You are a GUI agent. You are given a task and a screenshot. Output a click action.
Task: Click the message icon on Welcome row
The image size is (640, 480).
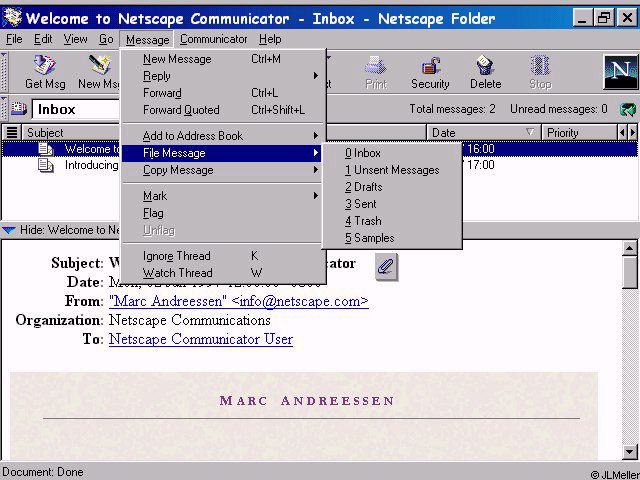(45, 149)
